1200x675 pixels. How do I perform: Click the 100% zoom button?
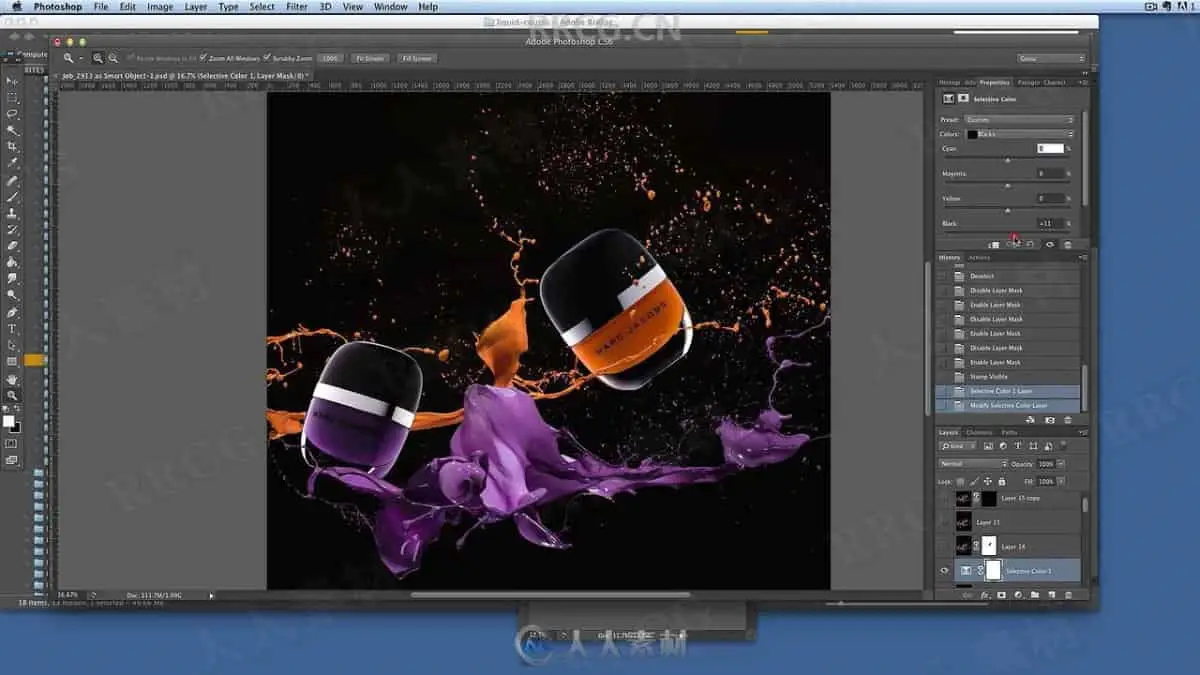point(331,59)
